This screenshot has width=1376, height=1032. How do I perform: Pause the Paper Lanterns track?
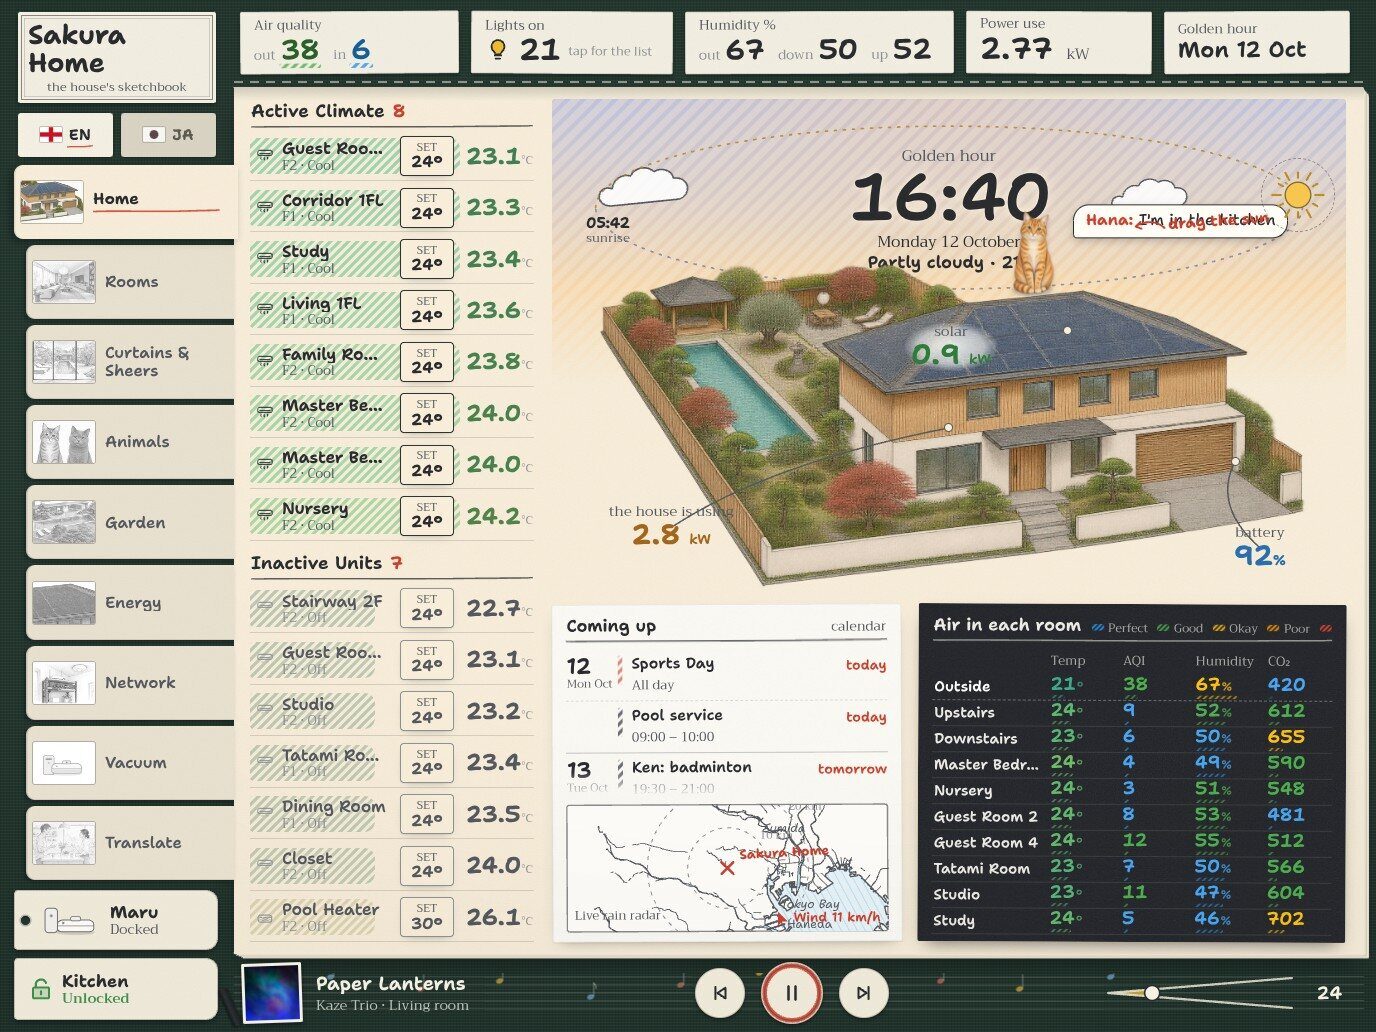pos(792,993)
